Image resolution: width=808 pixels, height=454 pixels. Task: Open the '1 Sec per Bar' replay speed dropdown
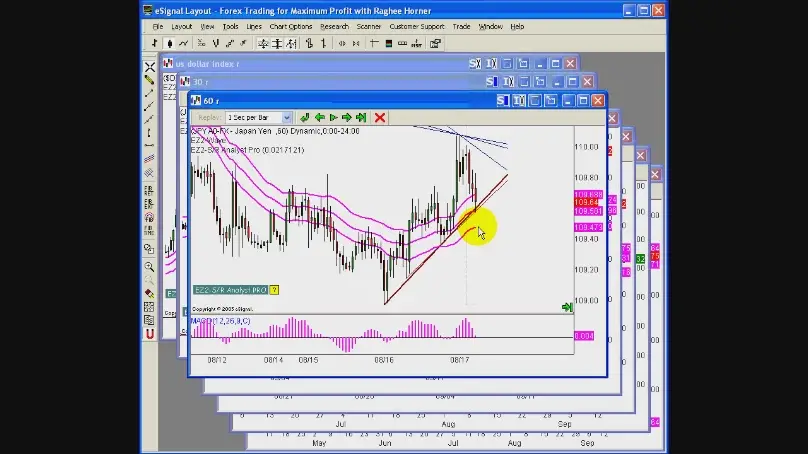287,117
